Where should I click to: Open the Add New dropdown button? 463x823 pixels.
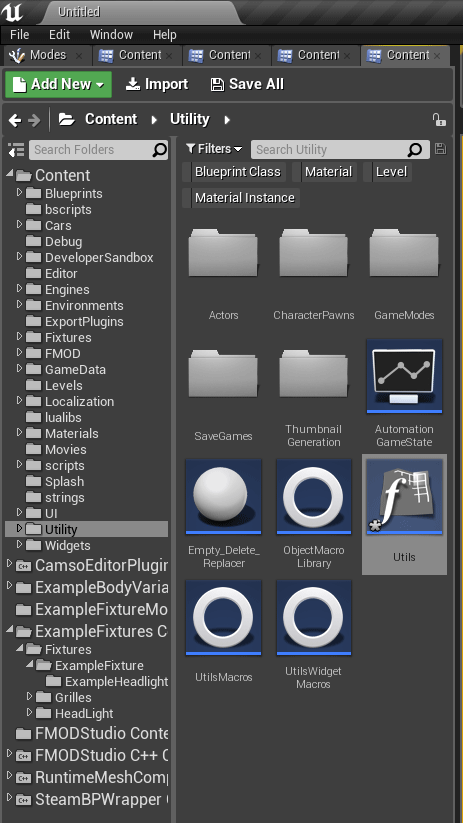coord(58,85)
